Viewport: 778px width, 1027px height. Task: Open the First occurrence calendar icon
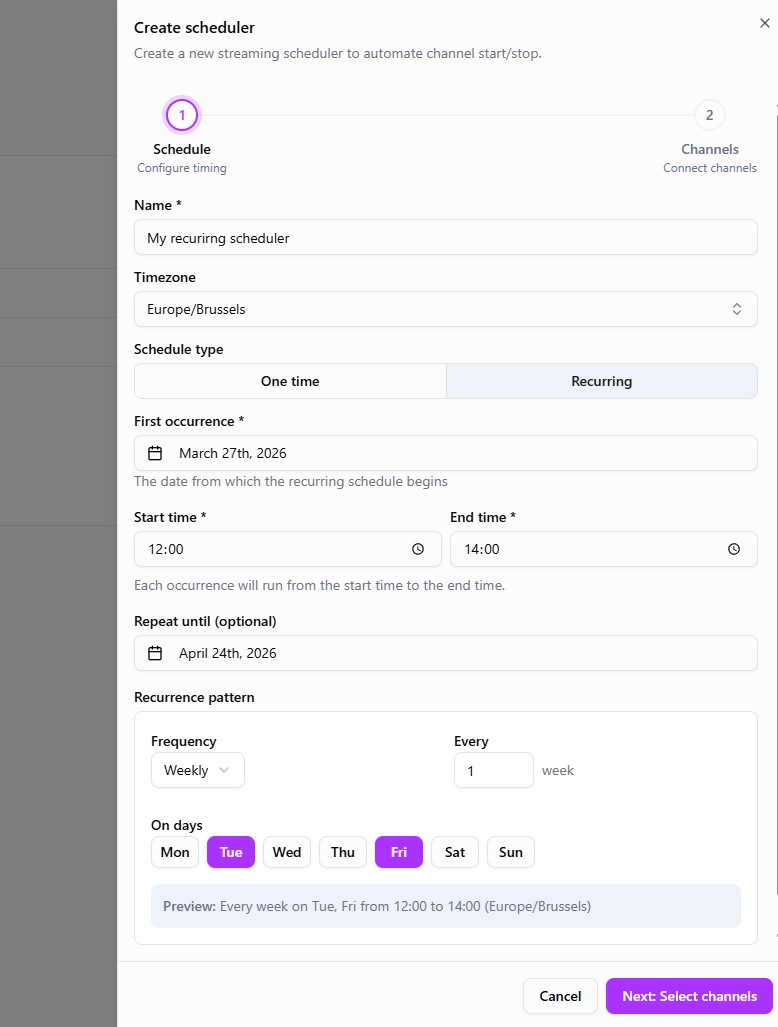(155, 453)
